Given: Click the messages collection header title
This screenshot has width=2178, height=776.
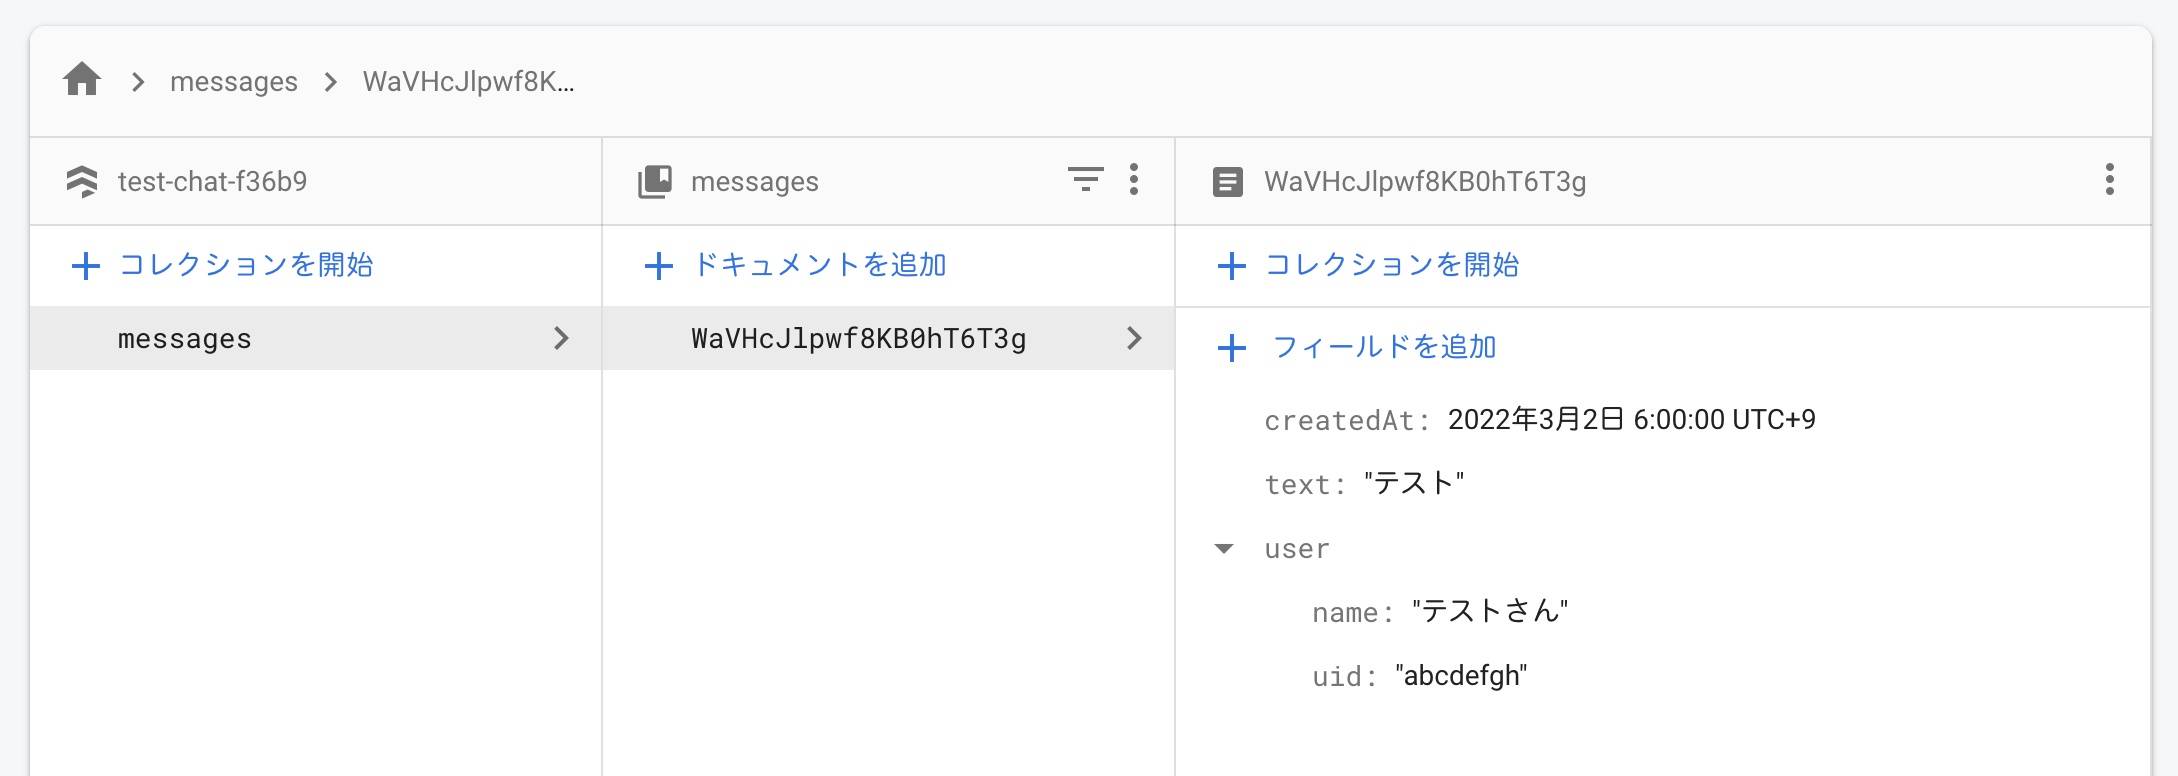Looking at the screenshot, I should [x=755, y=182].
